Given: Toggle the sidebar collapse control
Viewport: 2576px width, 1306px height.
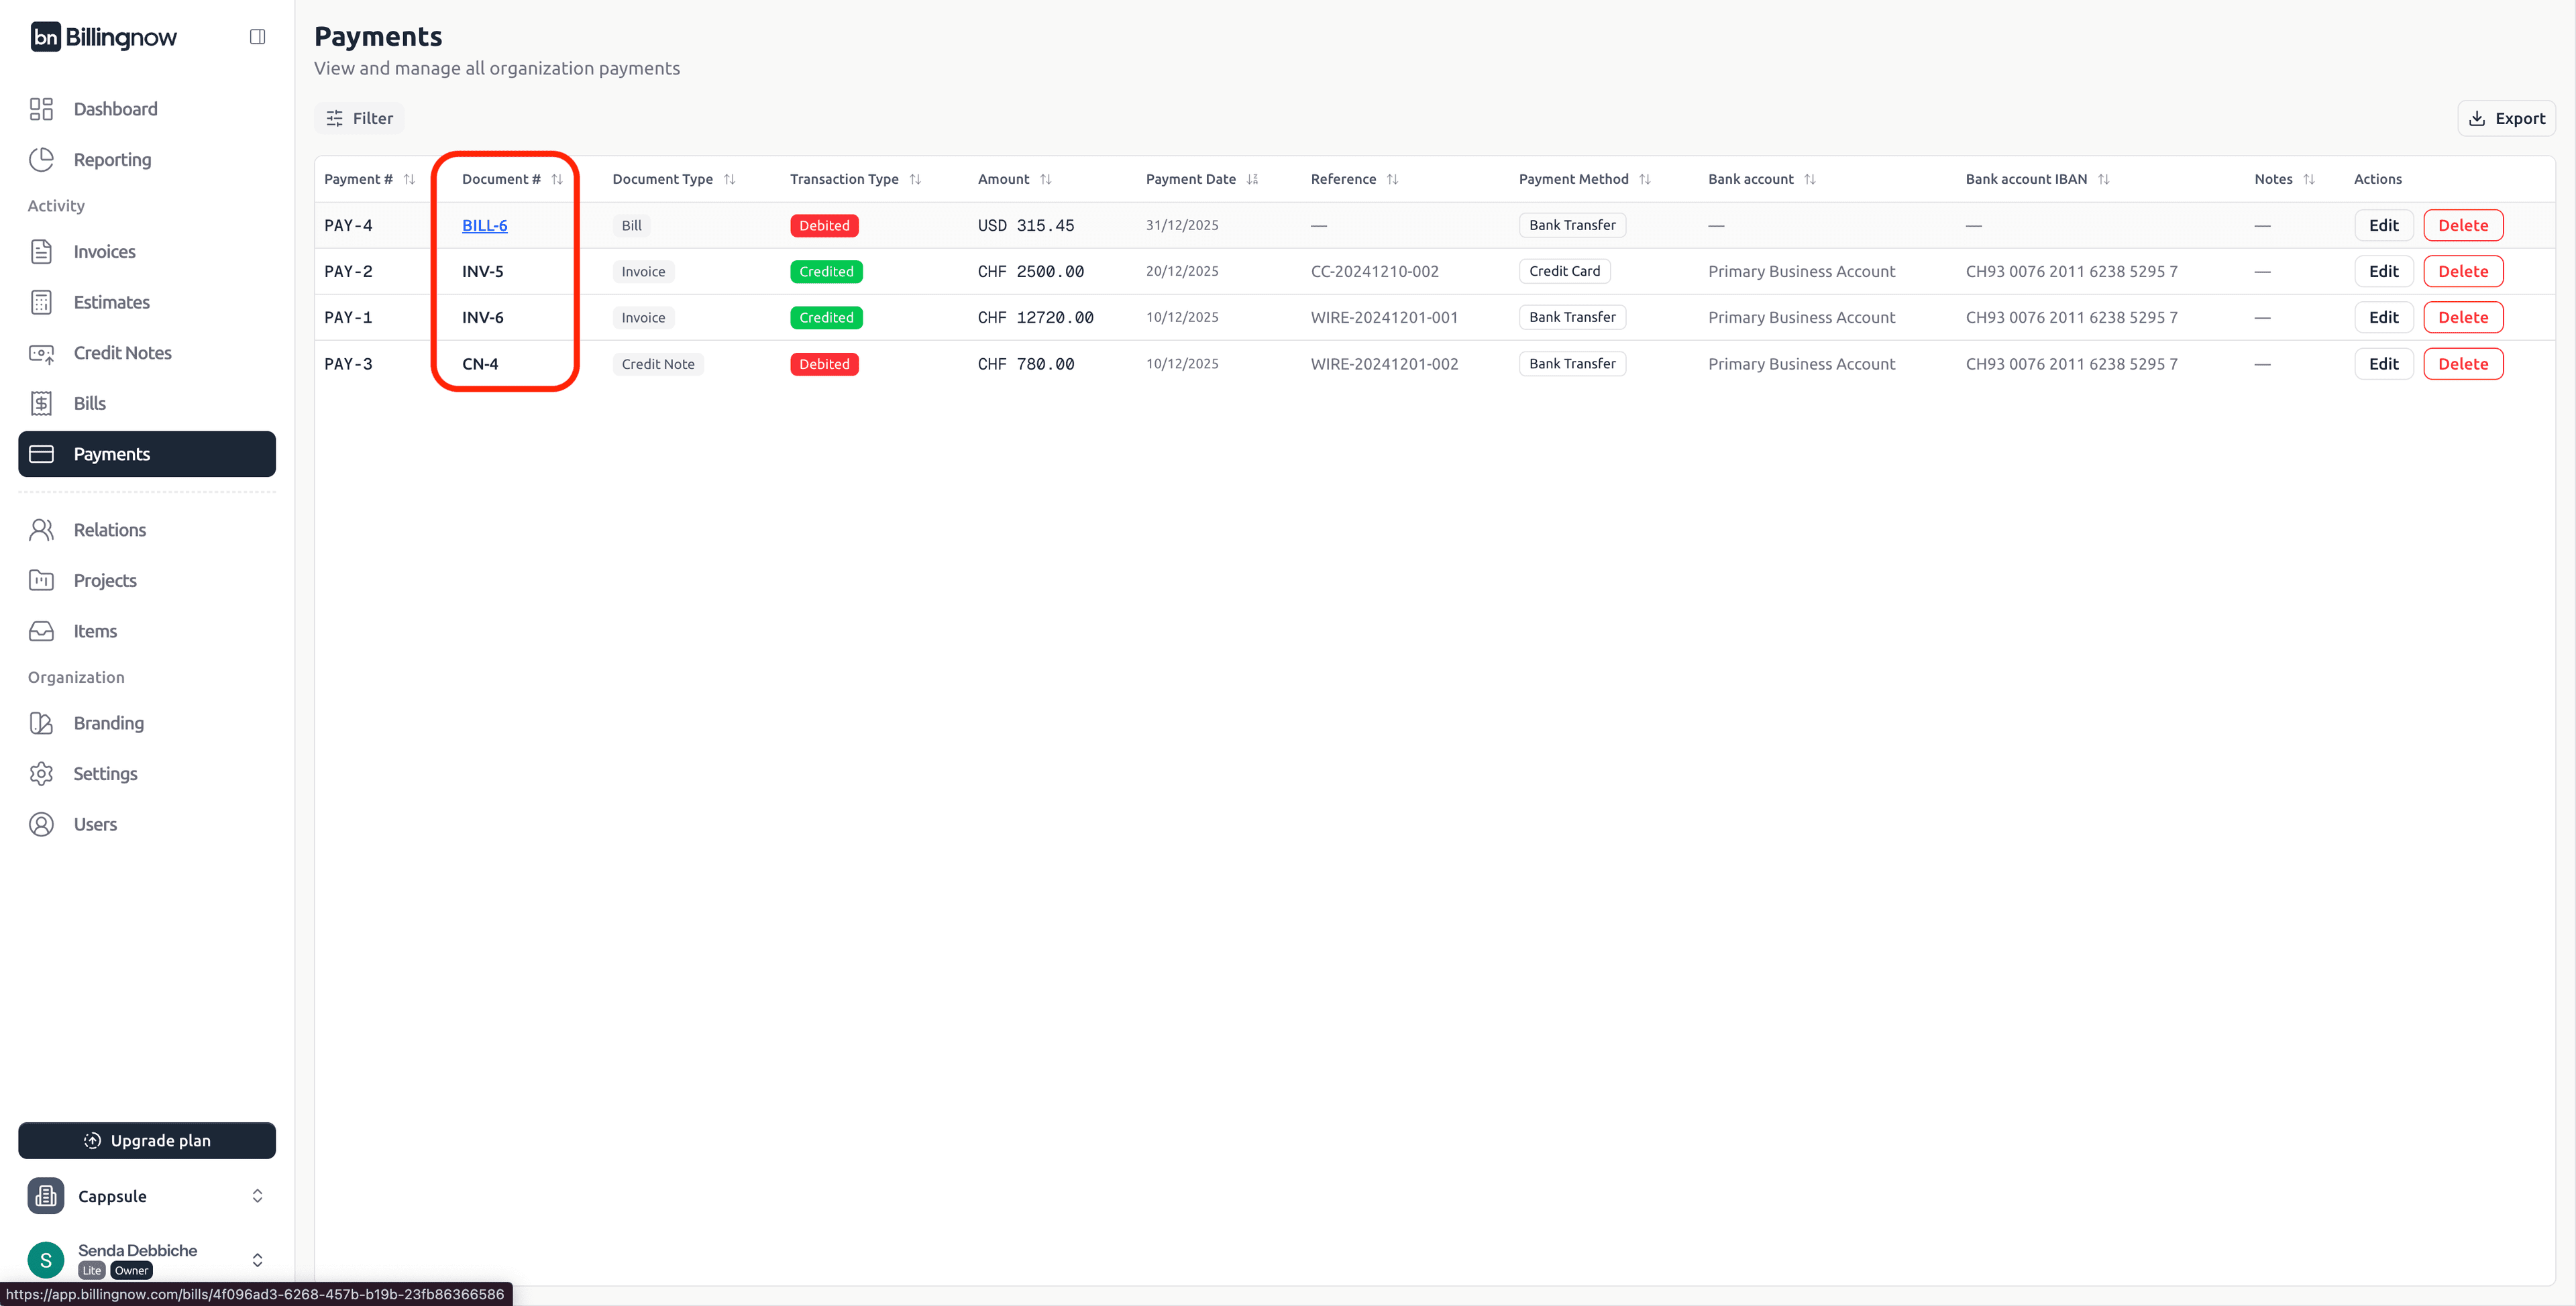Looking at the screenshot, I should (x=257, y=36).
